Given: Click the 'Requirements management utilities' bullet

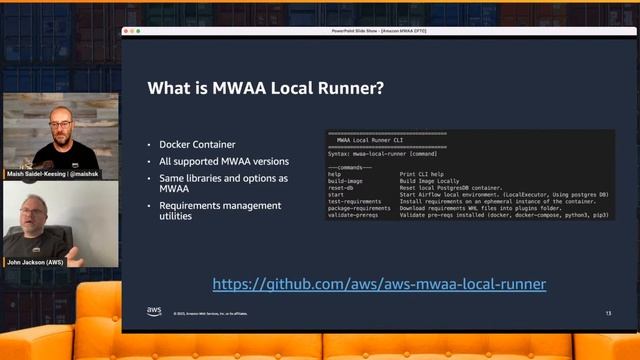Looking at the screenshot, I should tap(220, 211).
